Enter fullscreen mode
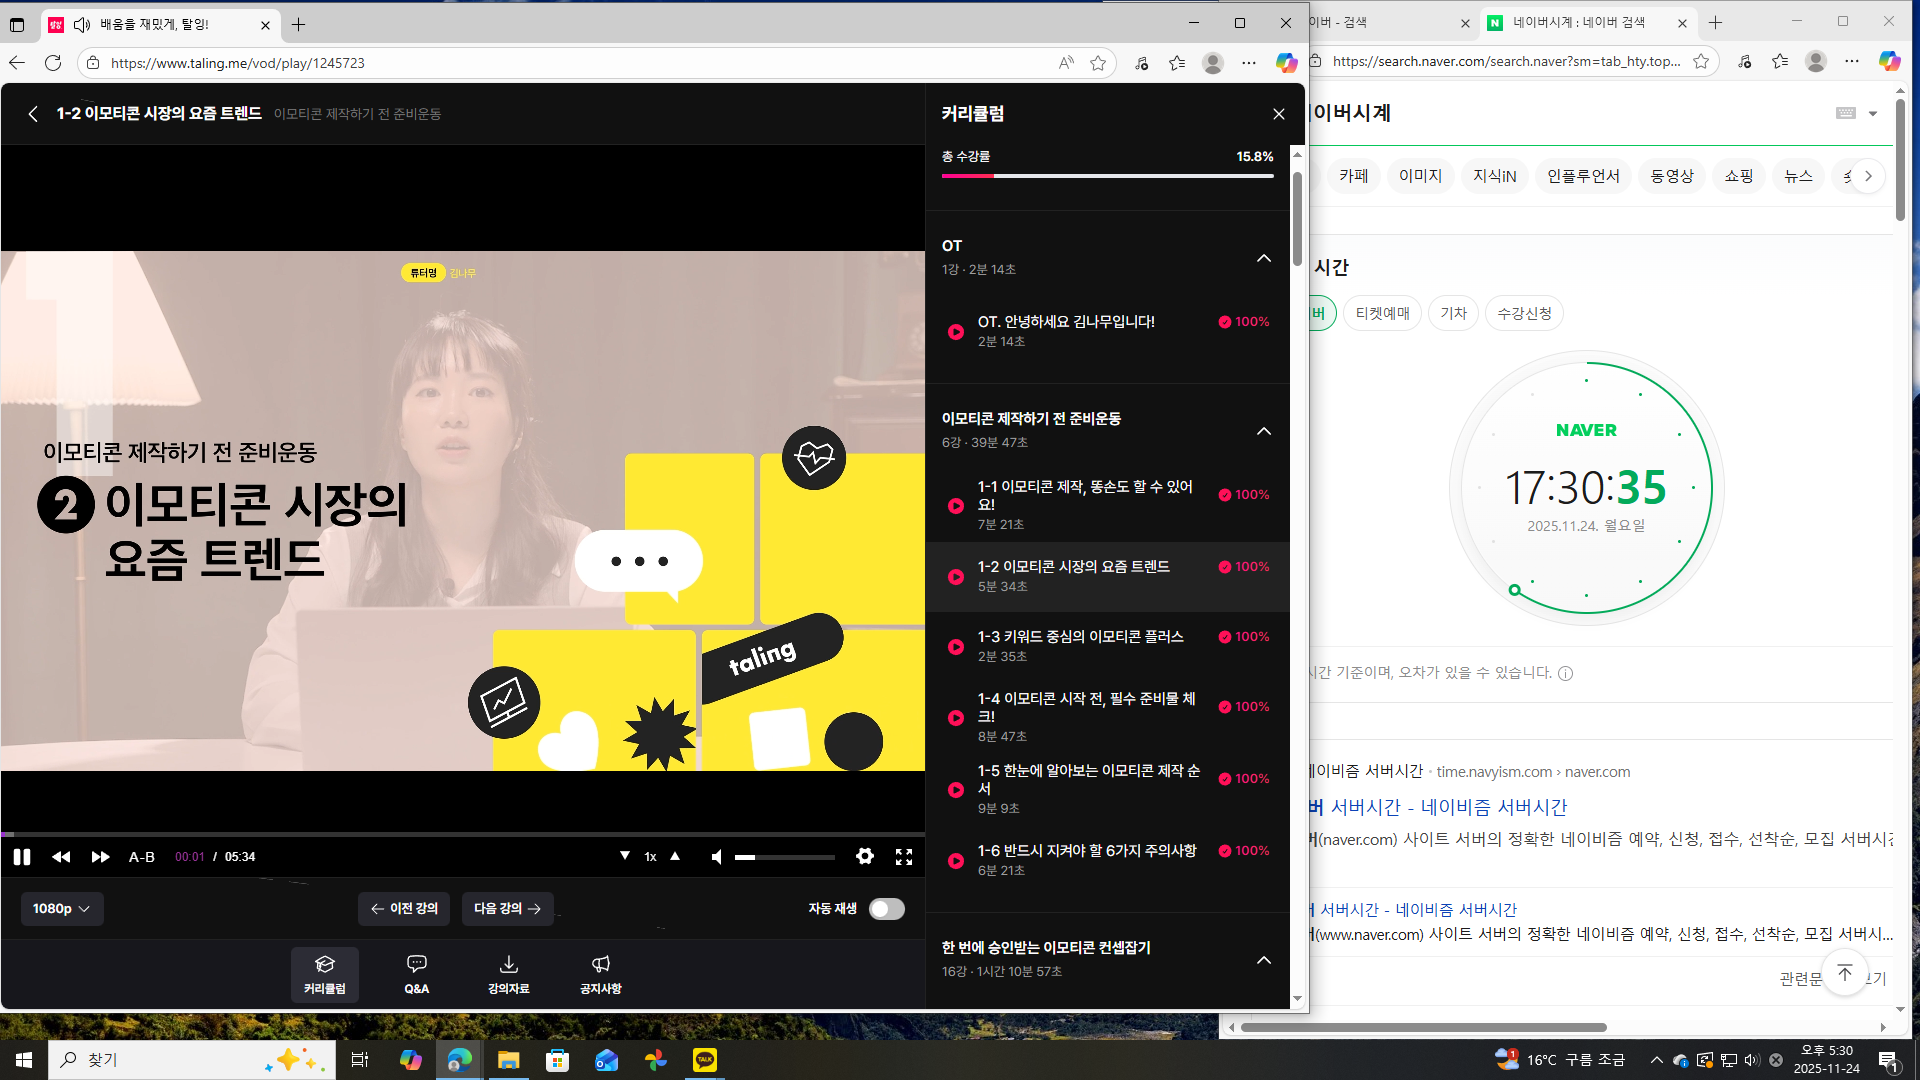This screenshot has width=1920, height=1080. coord(904,857)
